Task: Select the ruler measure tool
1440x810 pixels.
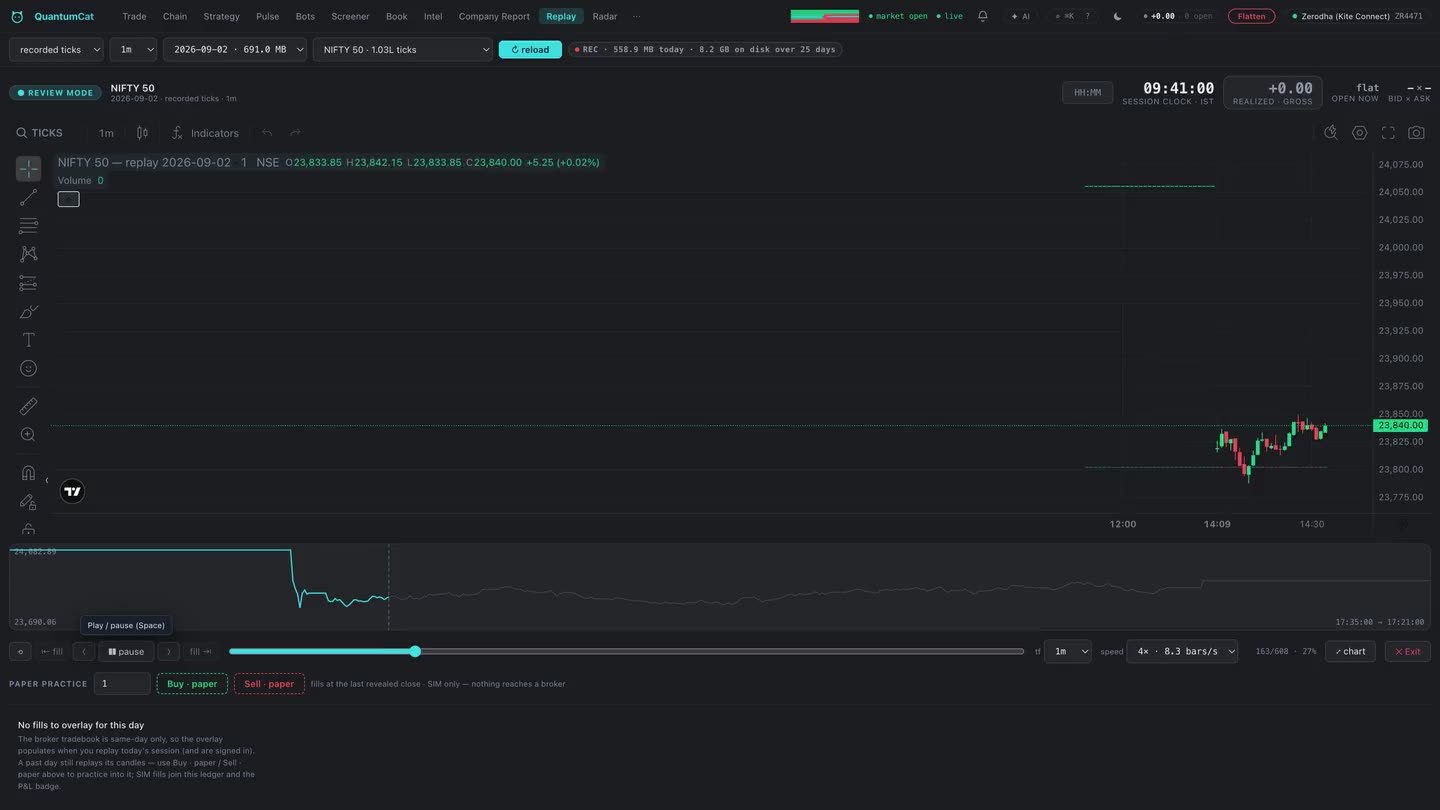Action: click(28, 406)
